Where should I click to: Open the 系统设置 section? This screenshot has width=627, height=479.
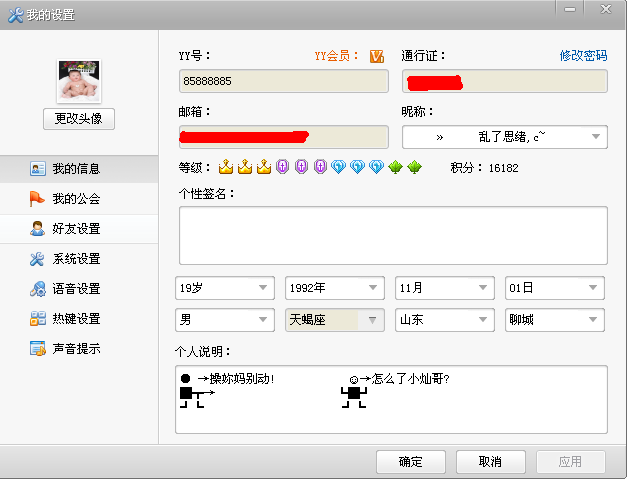79,259
